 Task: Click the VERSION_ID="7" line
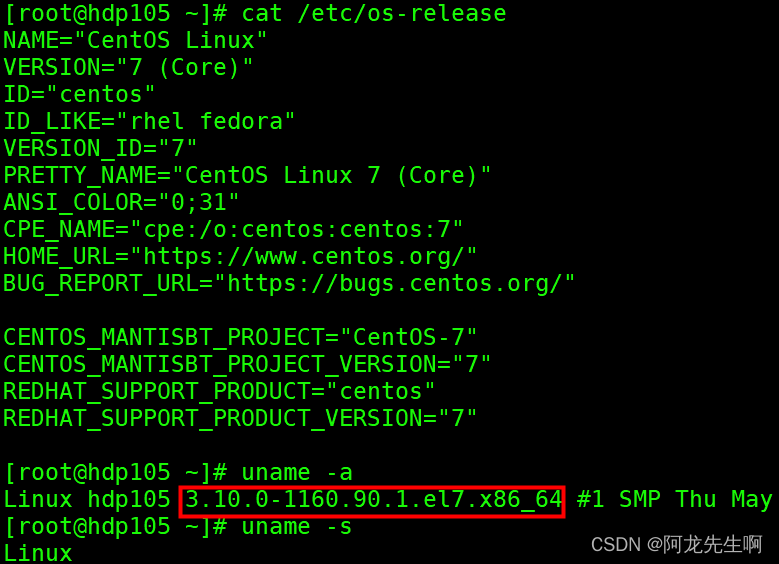click(x=100, y=148)
